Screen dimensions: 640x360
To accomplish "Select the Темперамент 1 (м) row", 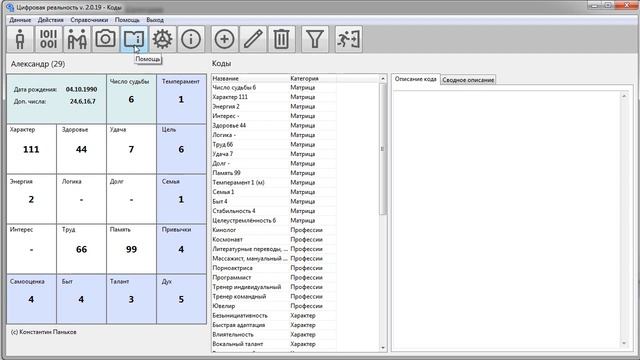I will click(x=273, y=182).
